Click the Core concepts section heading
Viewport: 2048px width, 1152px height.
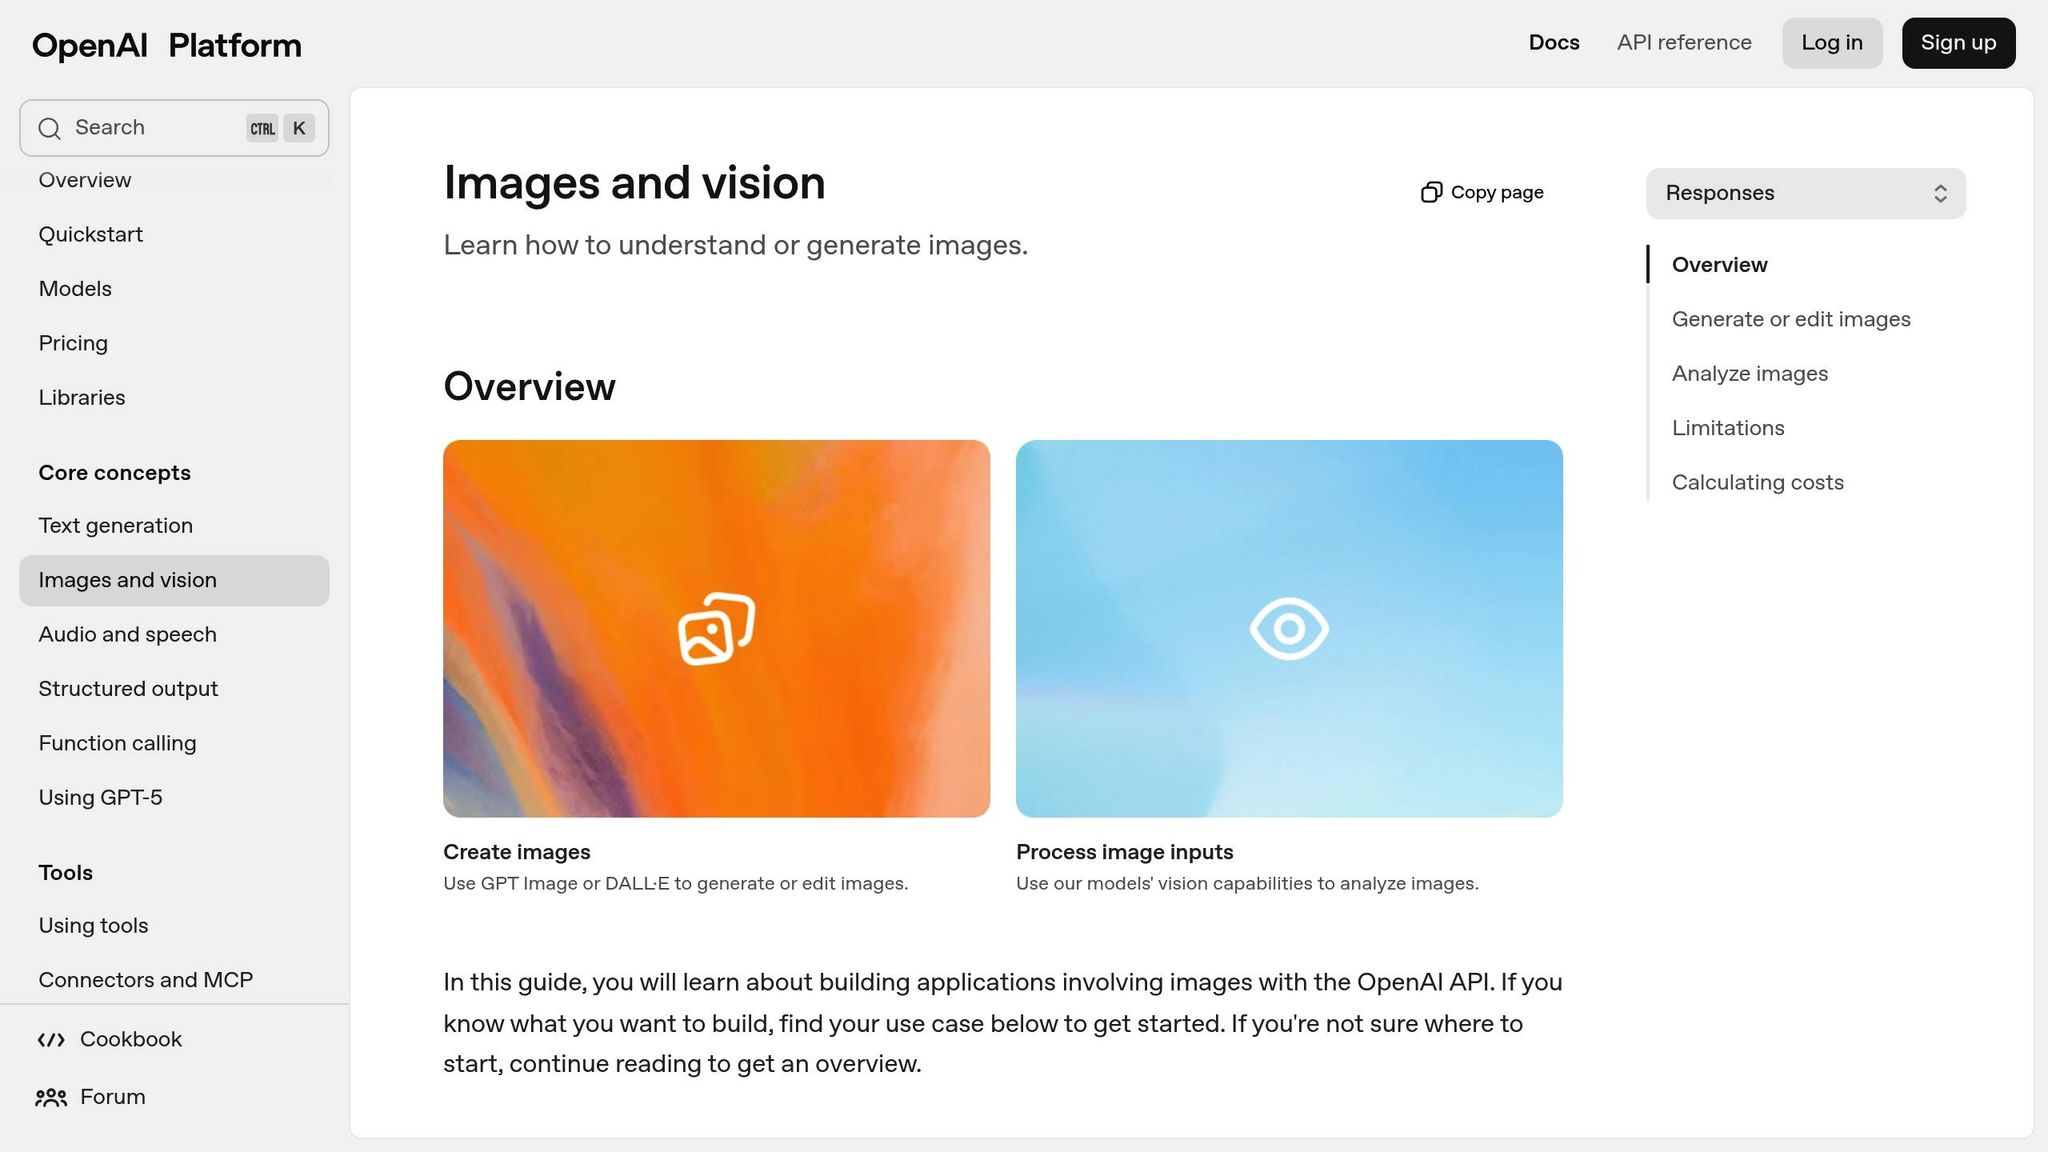pos(115,473)
